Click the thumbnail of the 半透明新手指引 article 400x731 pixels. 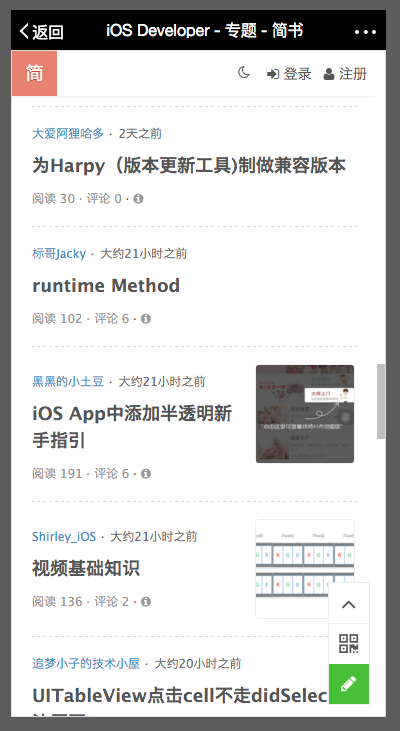(x=305, y=414)
